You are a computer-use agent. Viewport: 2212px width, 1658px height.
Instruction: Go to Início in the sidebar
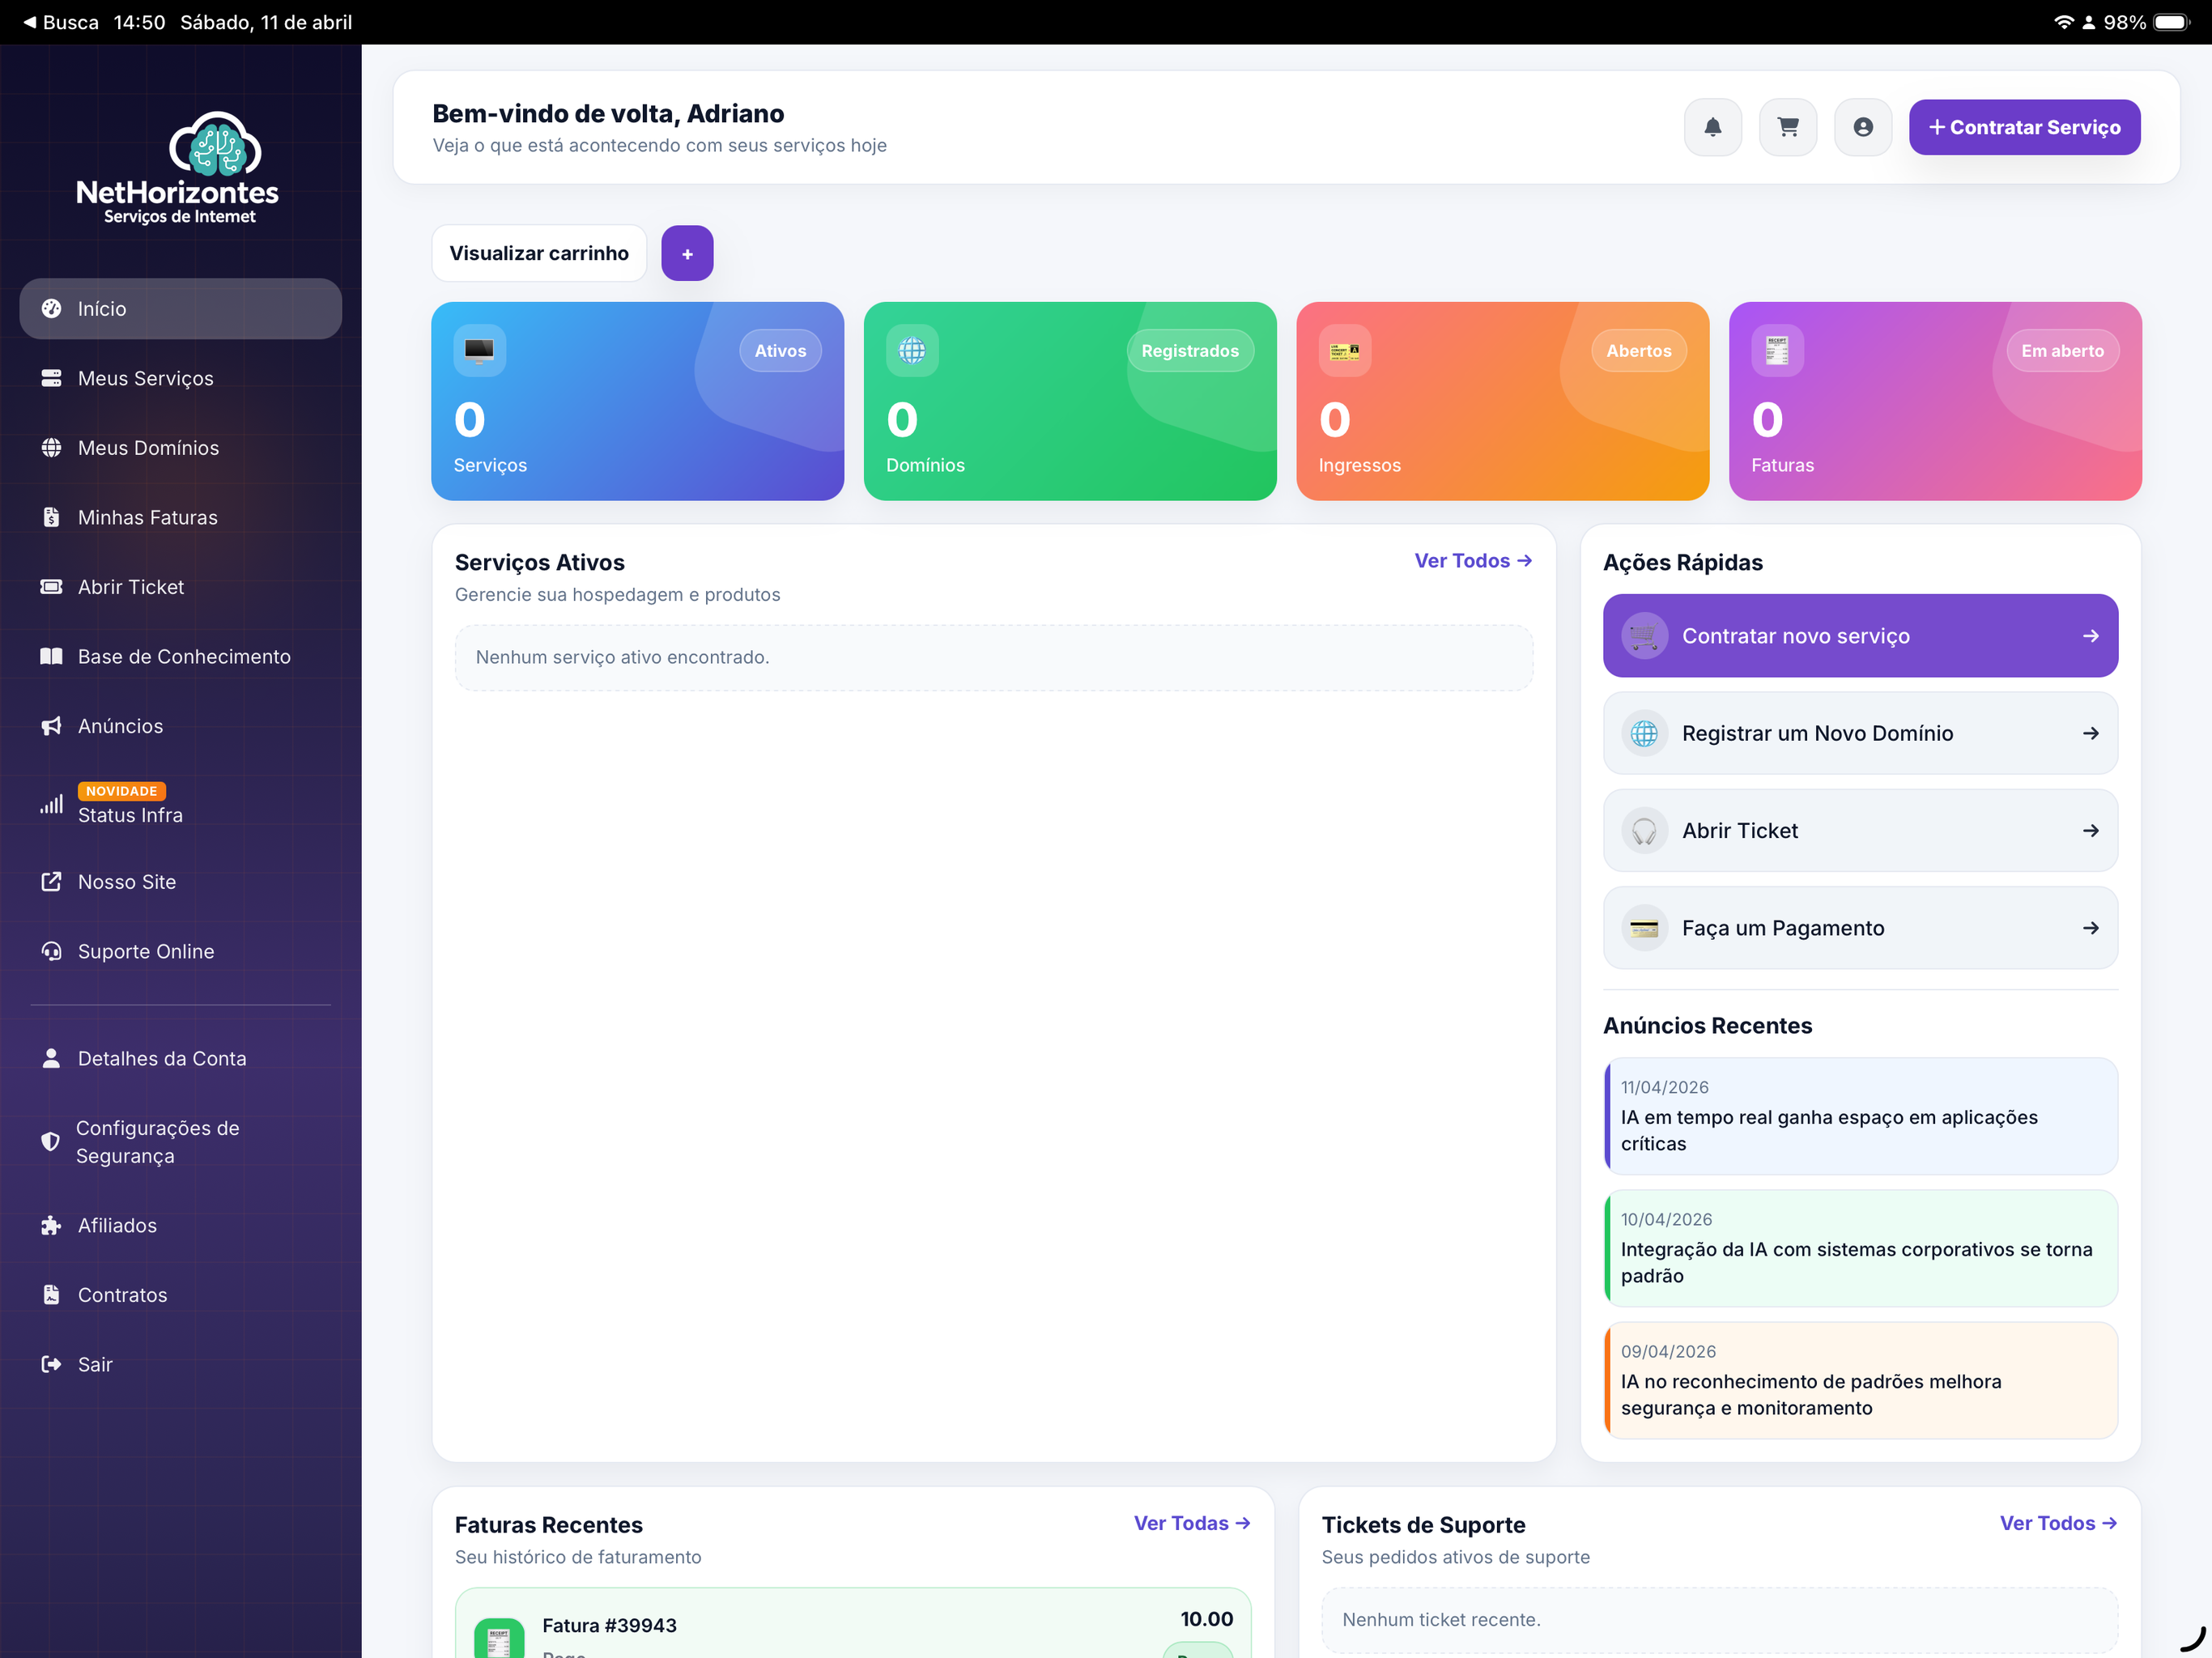point(180,309)
